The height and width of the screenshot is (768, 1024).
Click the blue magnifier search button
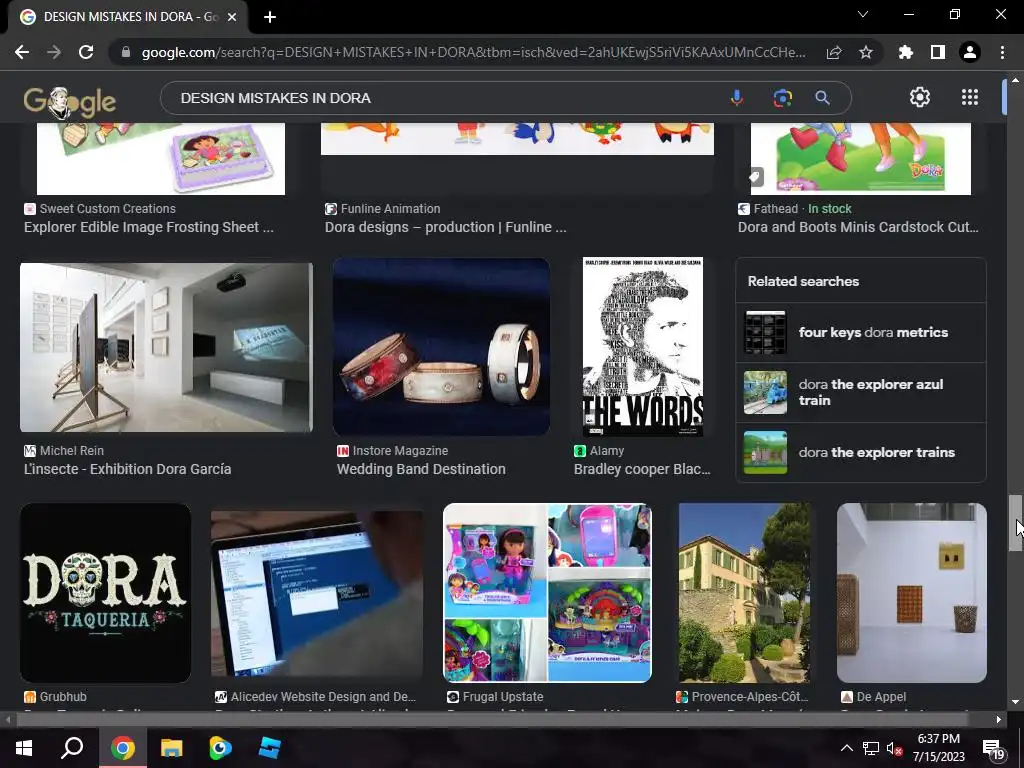(x=822, y=98)
